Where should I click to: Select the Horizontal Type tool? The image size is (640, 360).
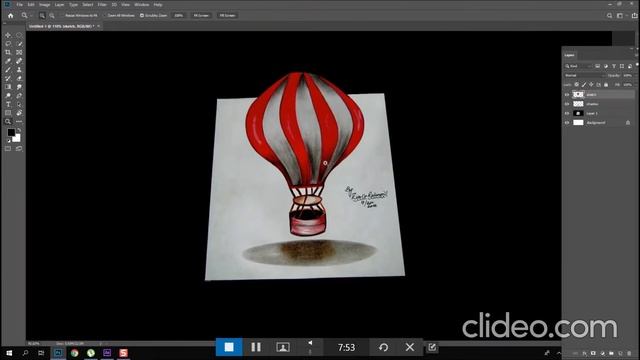[x=8, y=104]
